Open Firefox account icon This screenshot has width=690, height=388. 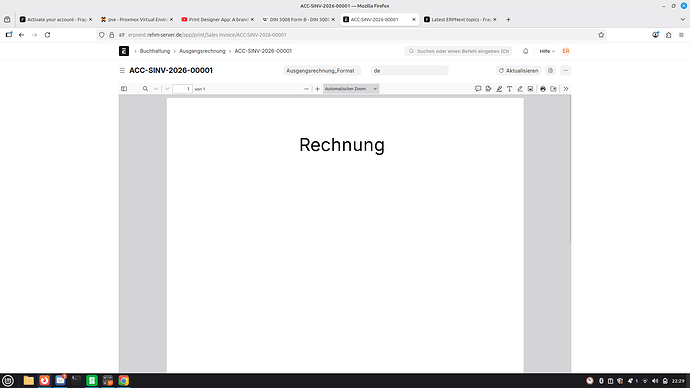(x=656, y=35)
